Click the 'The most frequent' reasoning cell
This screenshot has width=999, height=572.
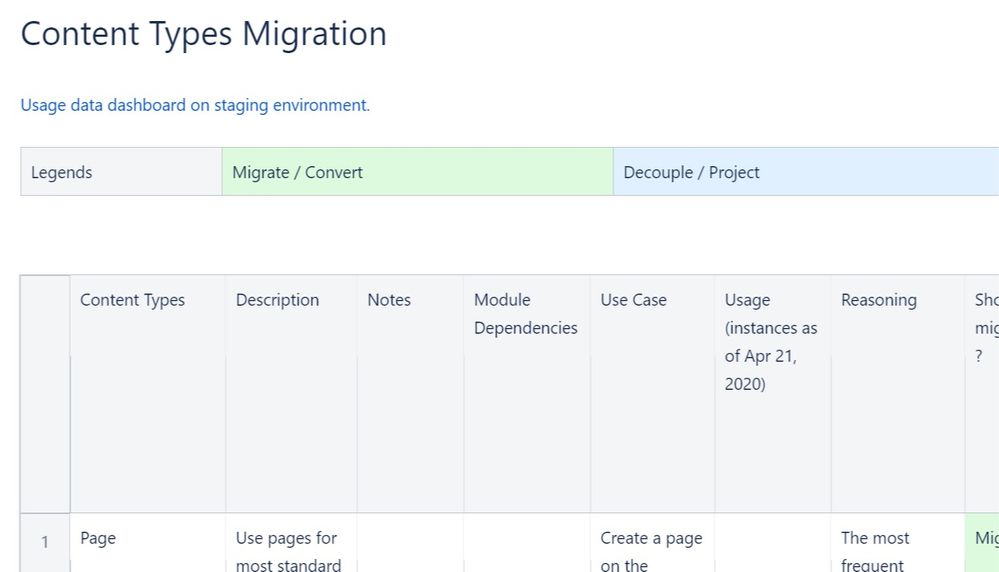click(x=898, y=543)
